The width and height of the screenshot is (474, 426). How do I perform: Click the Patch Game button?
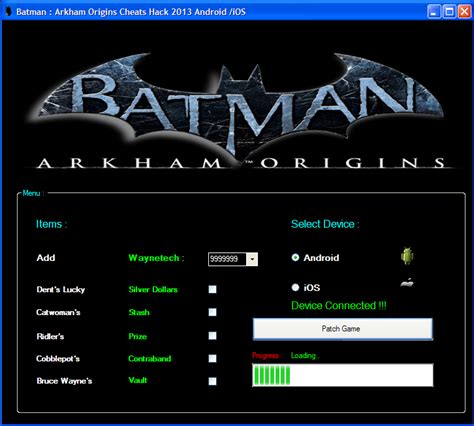(343, 329)
